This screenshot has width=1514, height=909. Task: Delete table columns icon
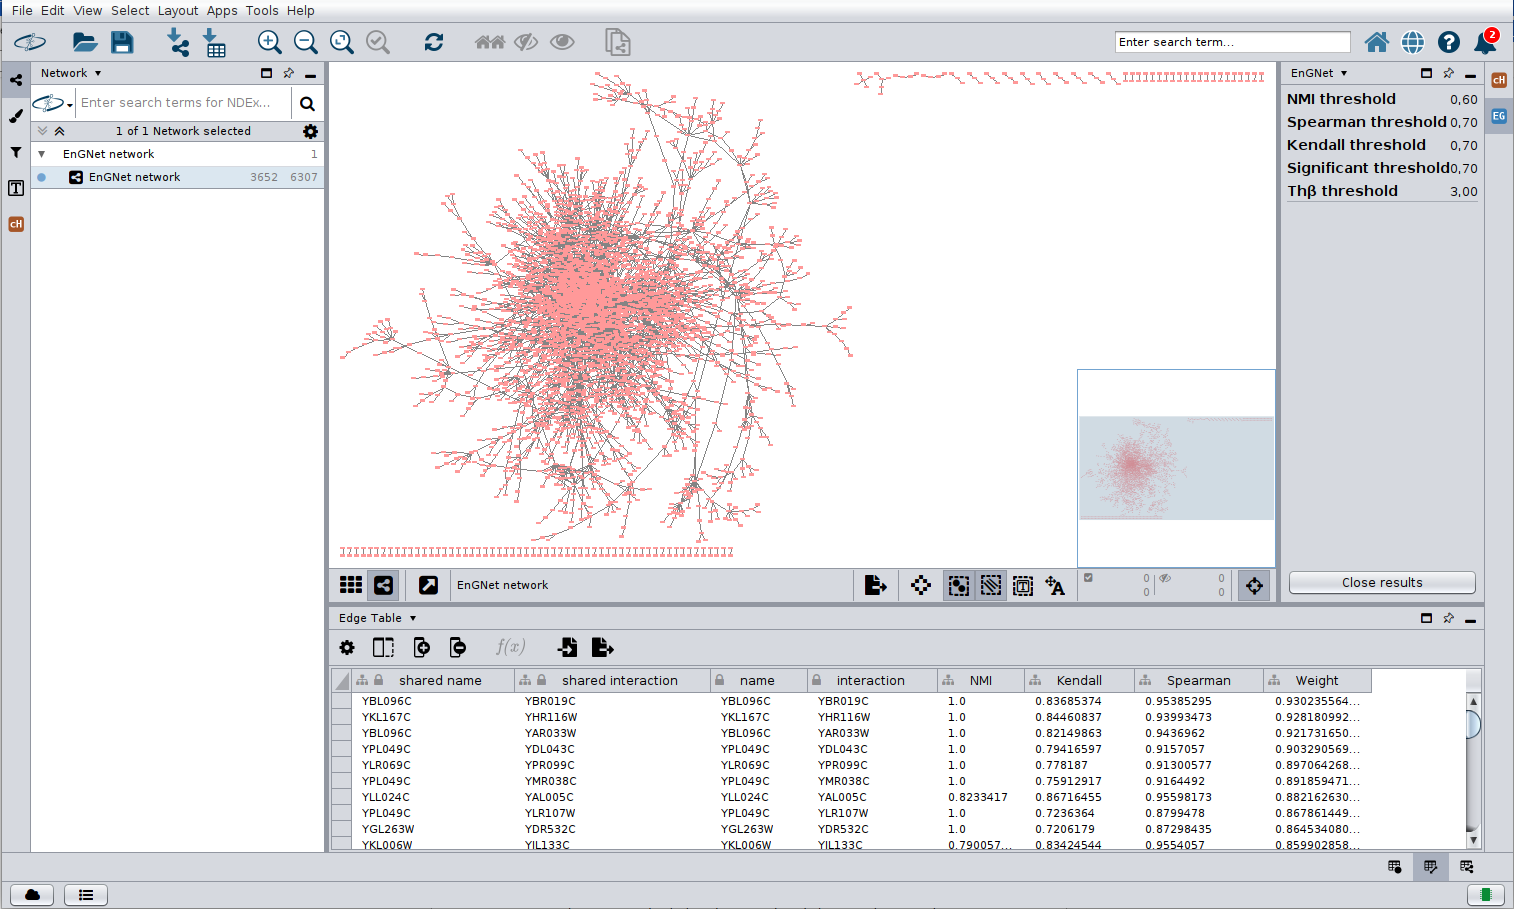457,647
